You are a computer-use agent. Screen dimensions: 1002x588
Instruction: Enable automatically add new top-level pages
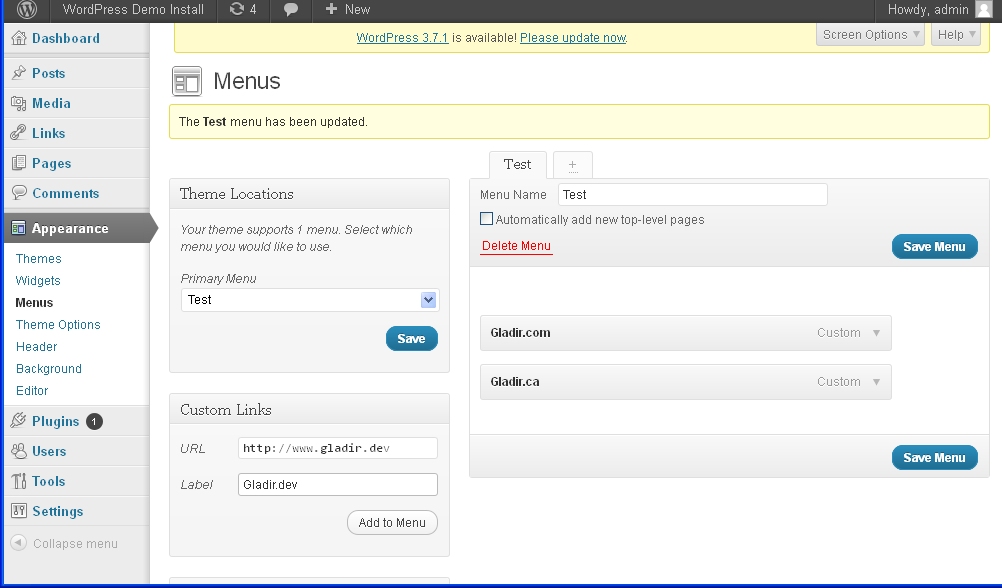(x=486, y=219)
